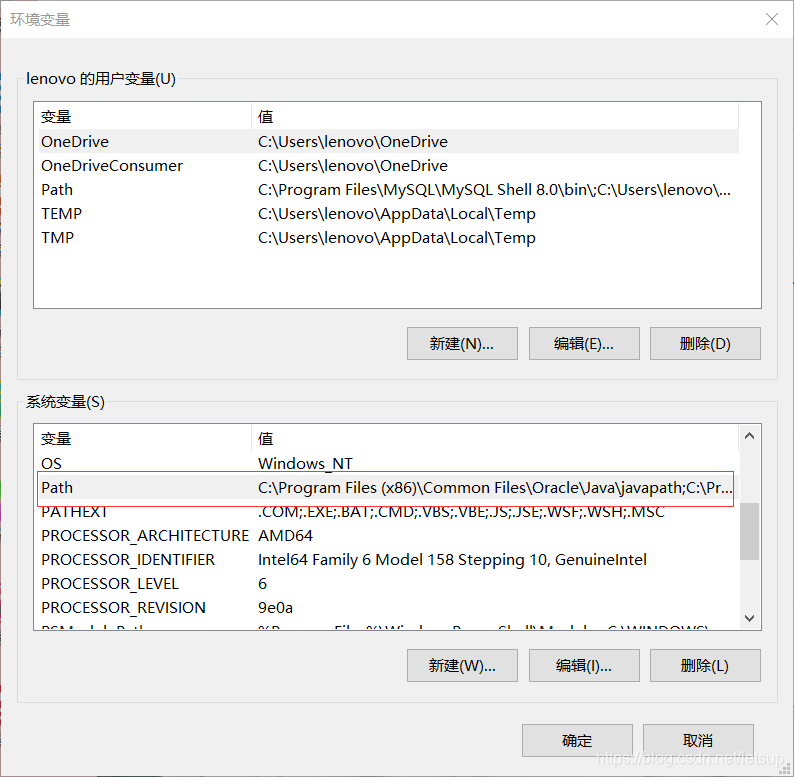The image size is (794, 777).
Task: Close the 环境变量 dialog
Action: coord(772,19)
